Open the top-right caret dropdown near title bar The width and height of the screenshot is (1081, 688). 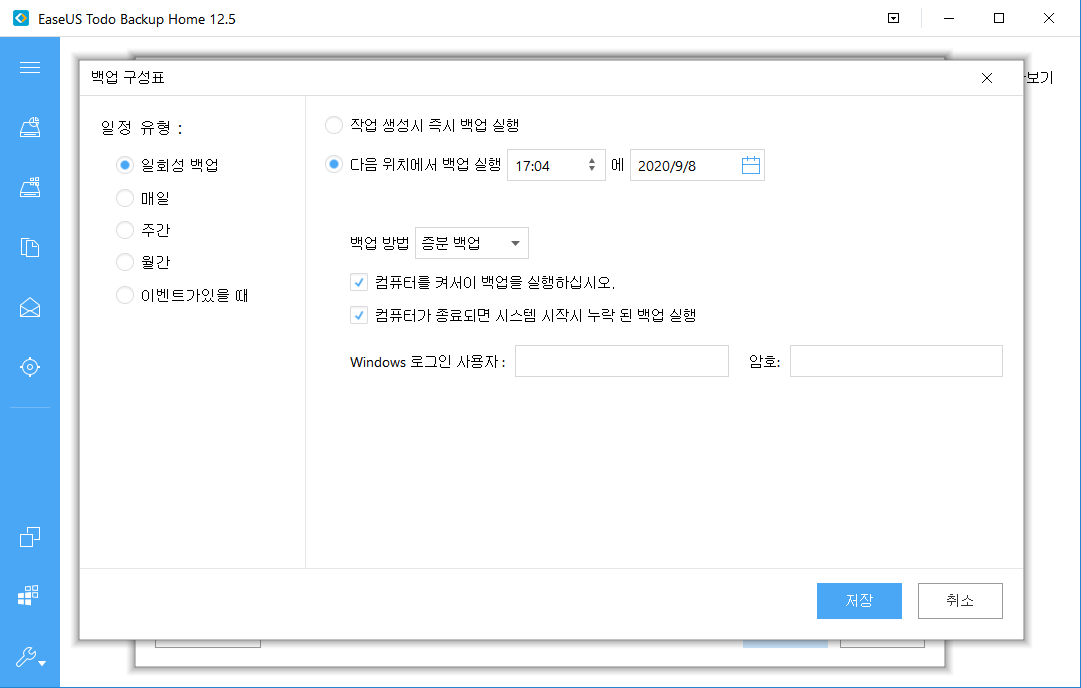[x=893, y=18]
